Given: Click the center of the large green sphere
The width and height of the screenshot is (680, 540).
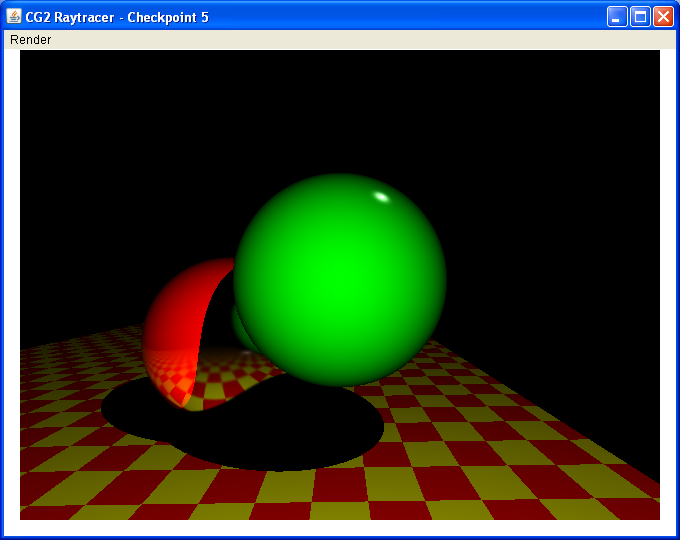Looking at the screenshot, I should click(x=340, y=280).
